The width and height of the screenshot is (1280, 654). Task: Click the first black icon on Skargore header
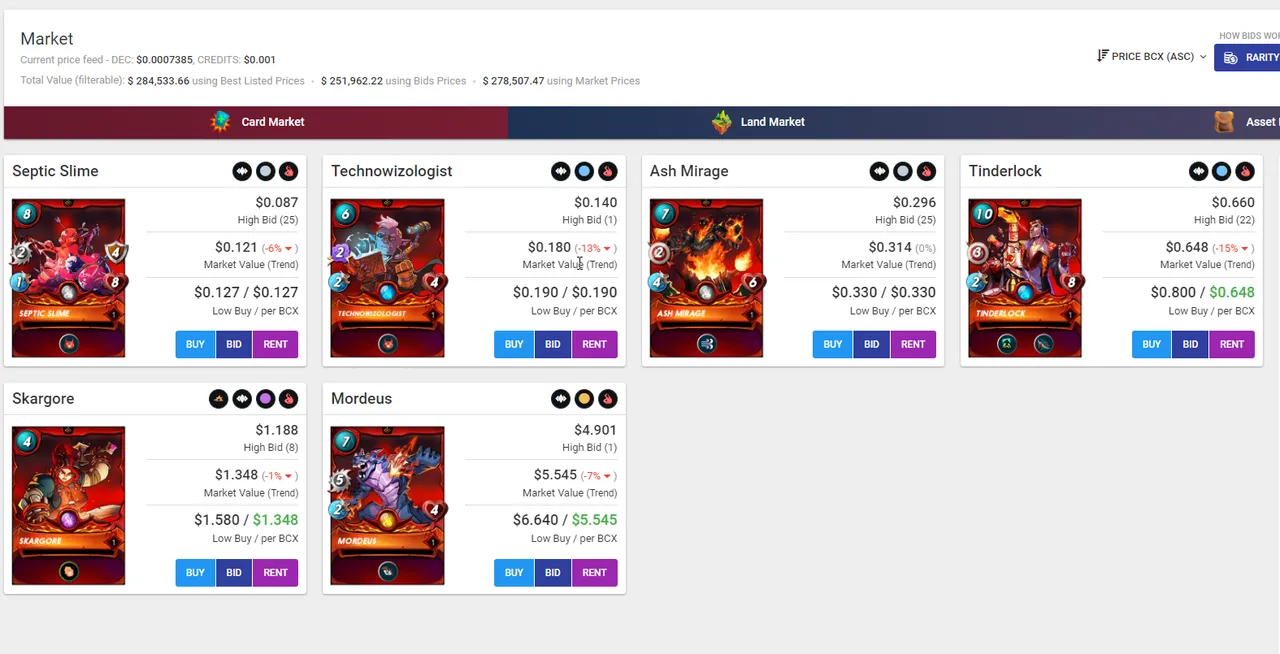218,399
